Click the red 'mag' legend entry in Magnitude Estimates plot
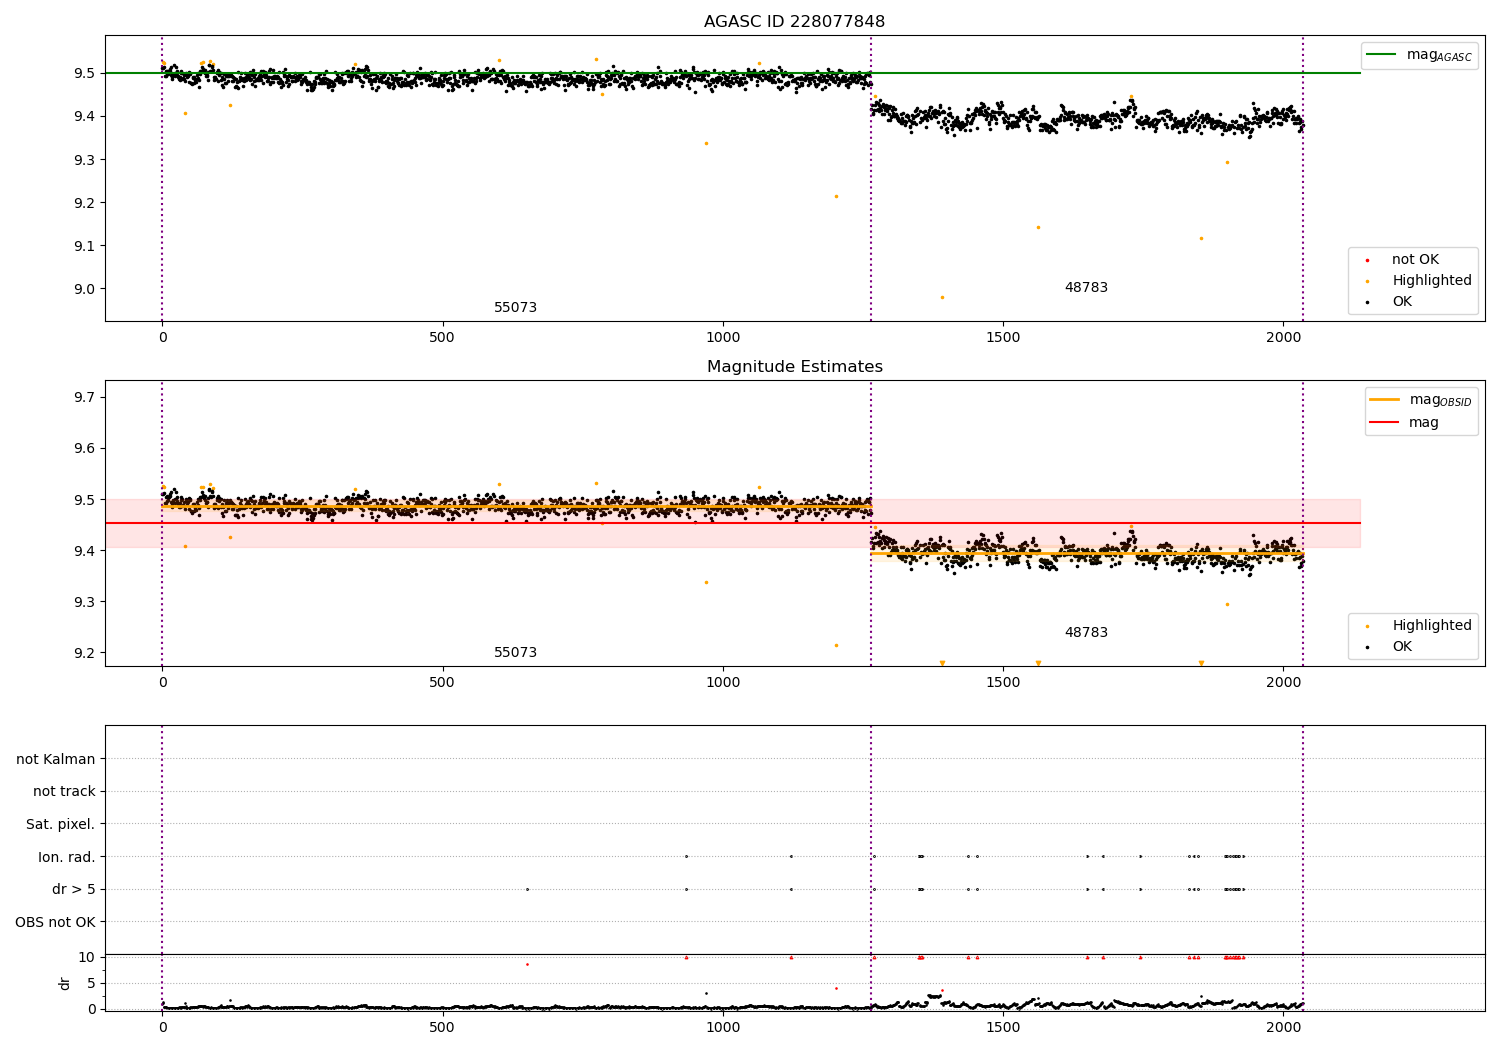Screen dimensions: 1500x1050 pyautogui.click(x=1424, y=423)
